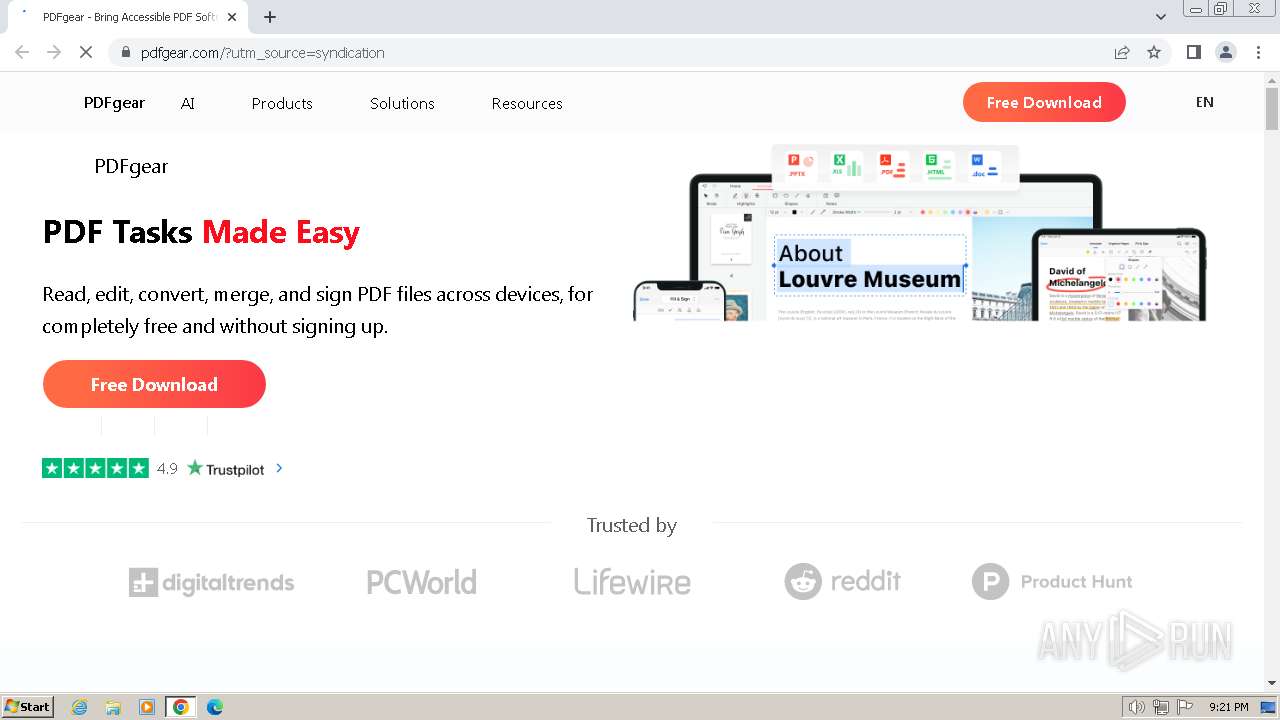
Task: Click the browser forward arrow
Action: (54, 52)
